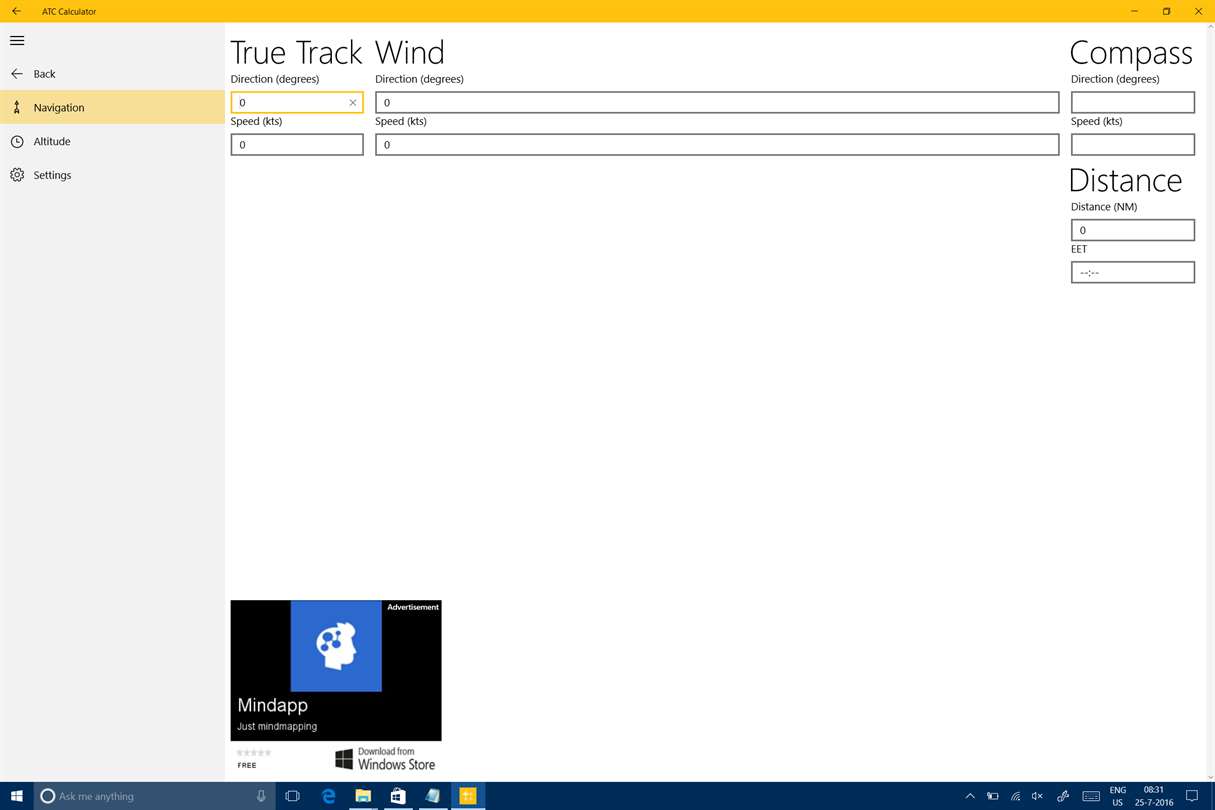Screen dimensions: 1215x810
Task: Close the ATC Calculator window
Action: click(1198, 11)
